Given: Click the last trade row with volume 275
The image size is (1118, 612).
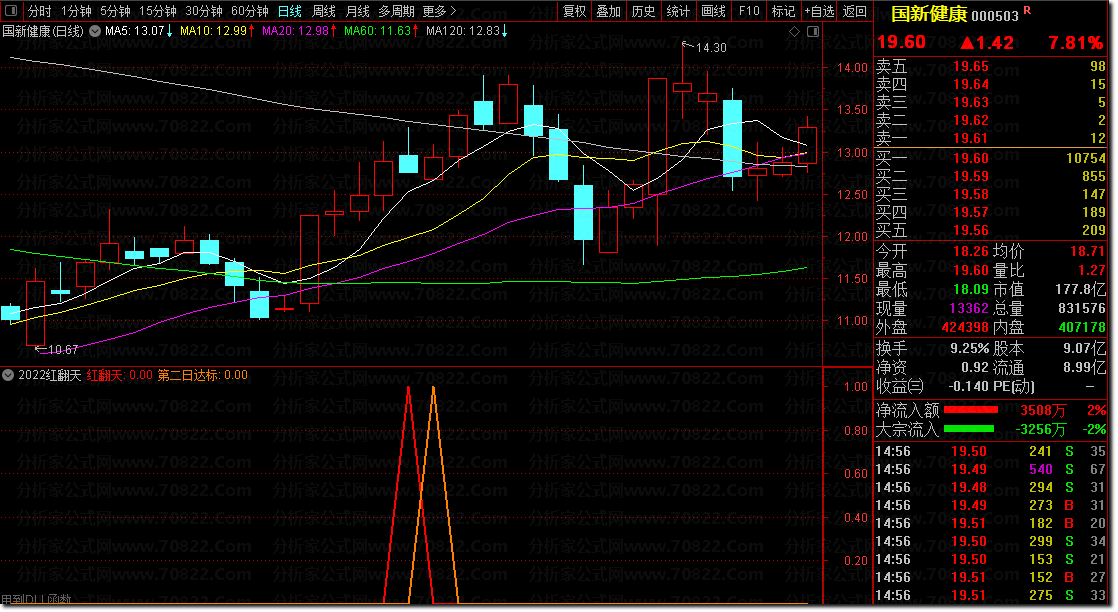Looking at the screenshot, I should pos(990,596).
